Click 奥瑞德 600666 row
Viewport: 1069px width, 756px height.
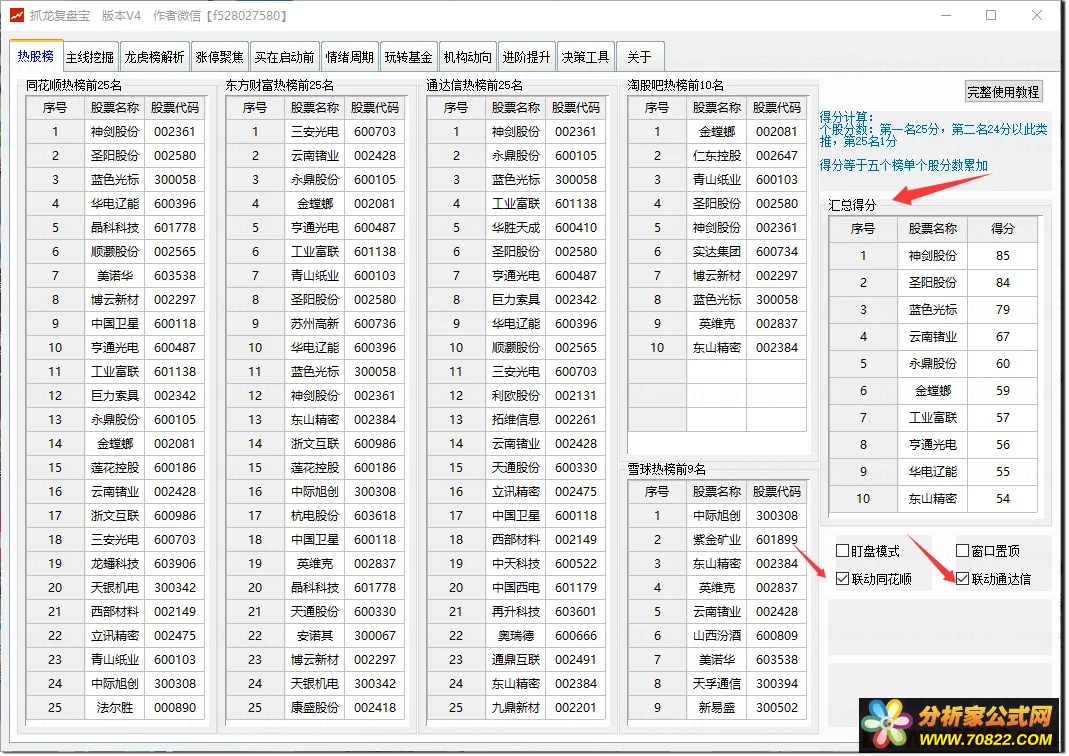click(x=516, y=635)
